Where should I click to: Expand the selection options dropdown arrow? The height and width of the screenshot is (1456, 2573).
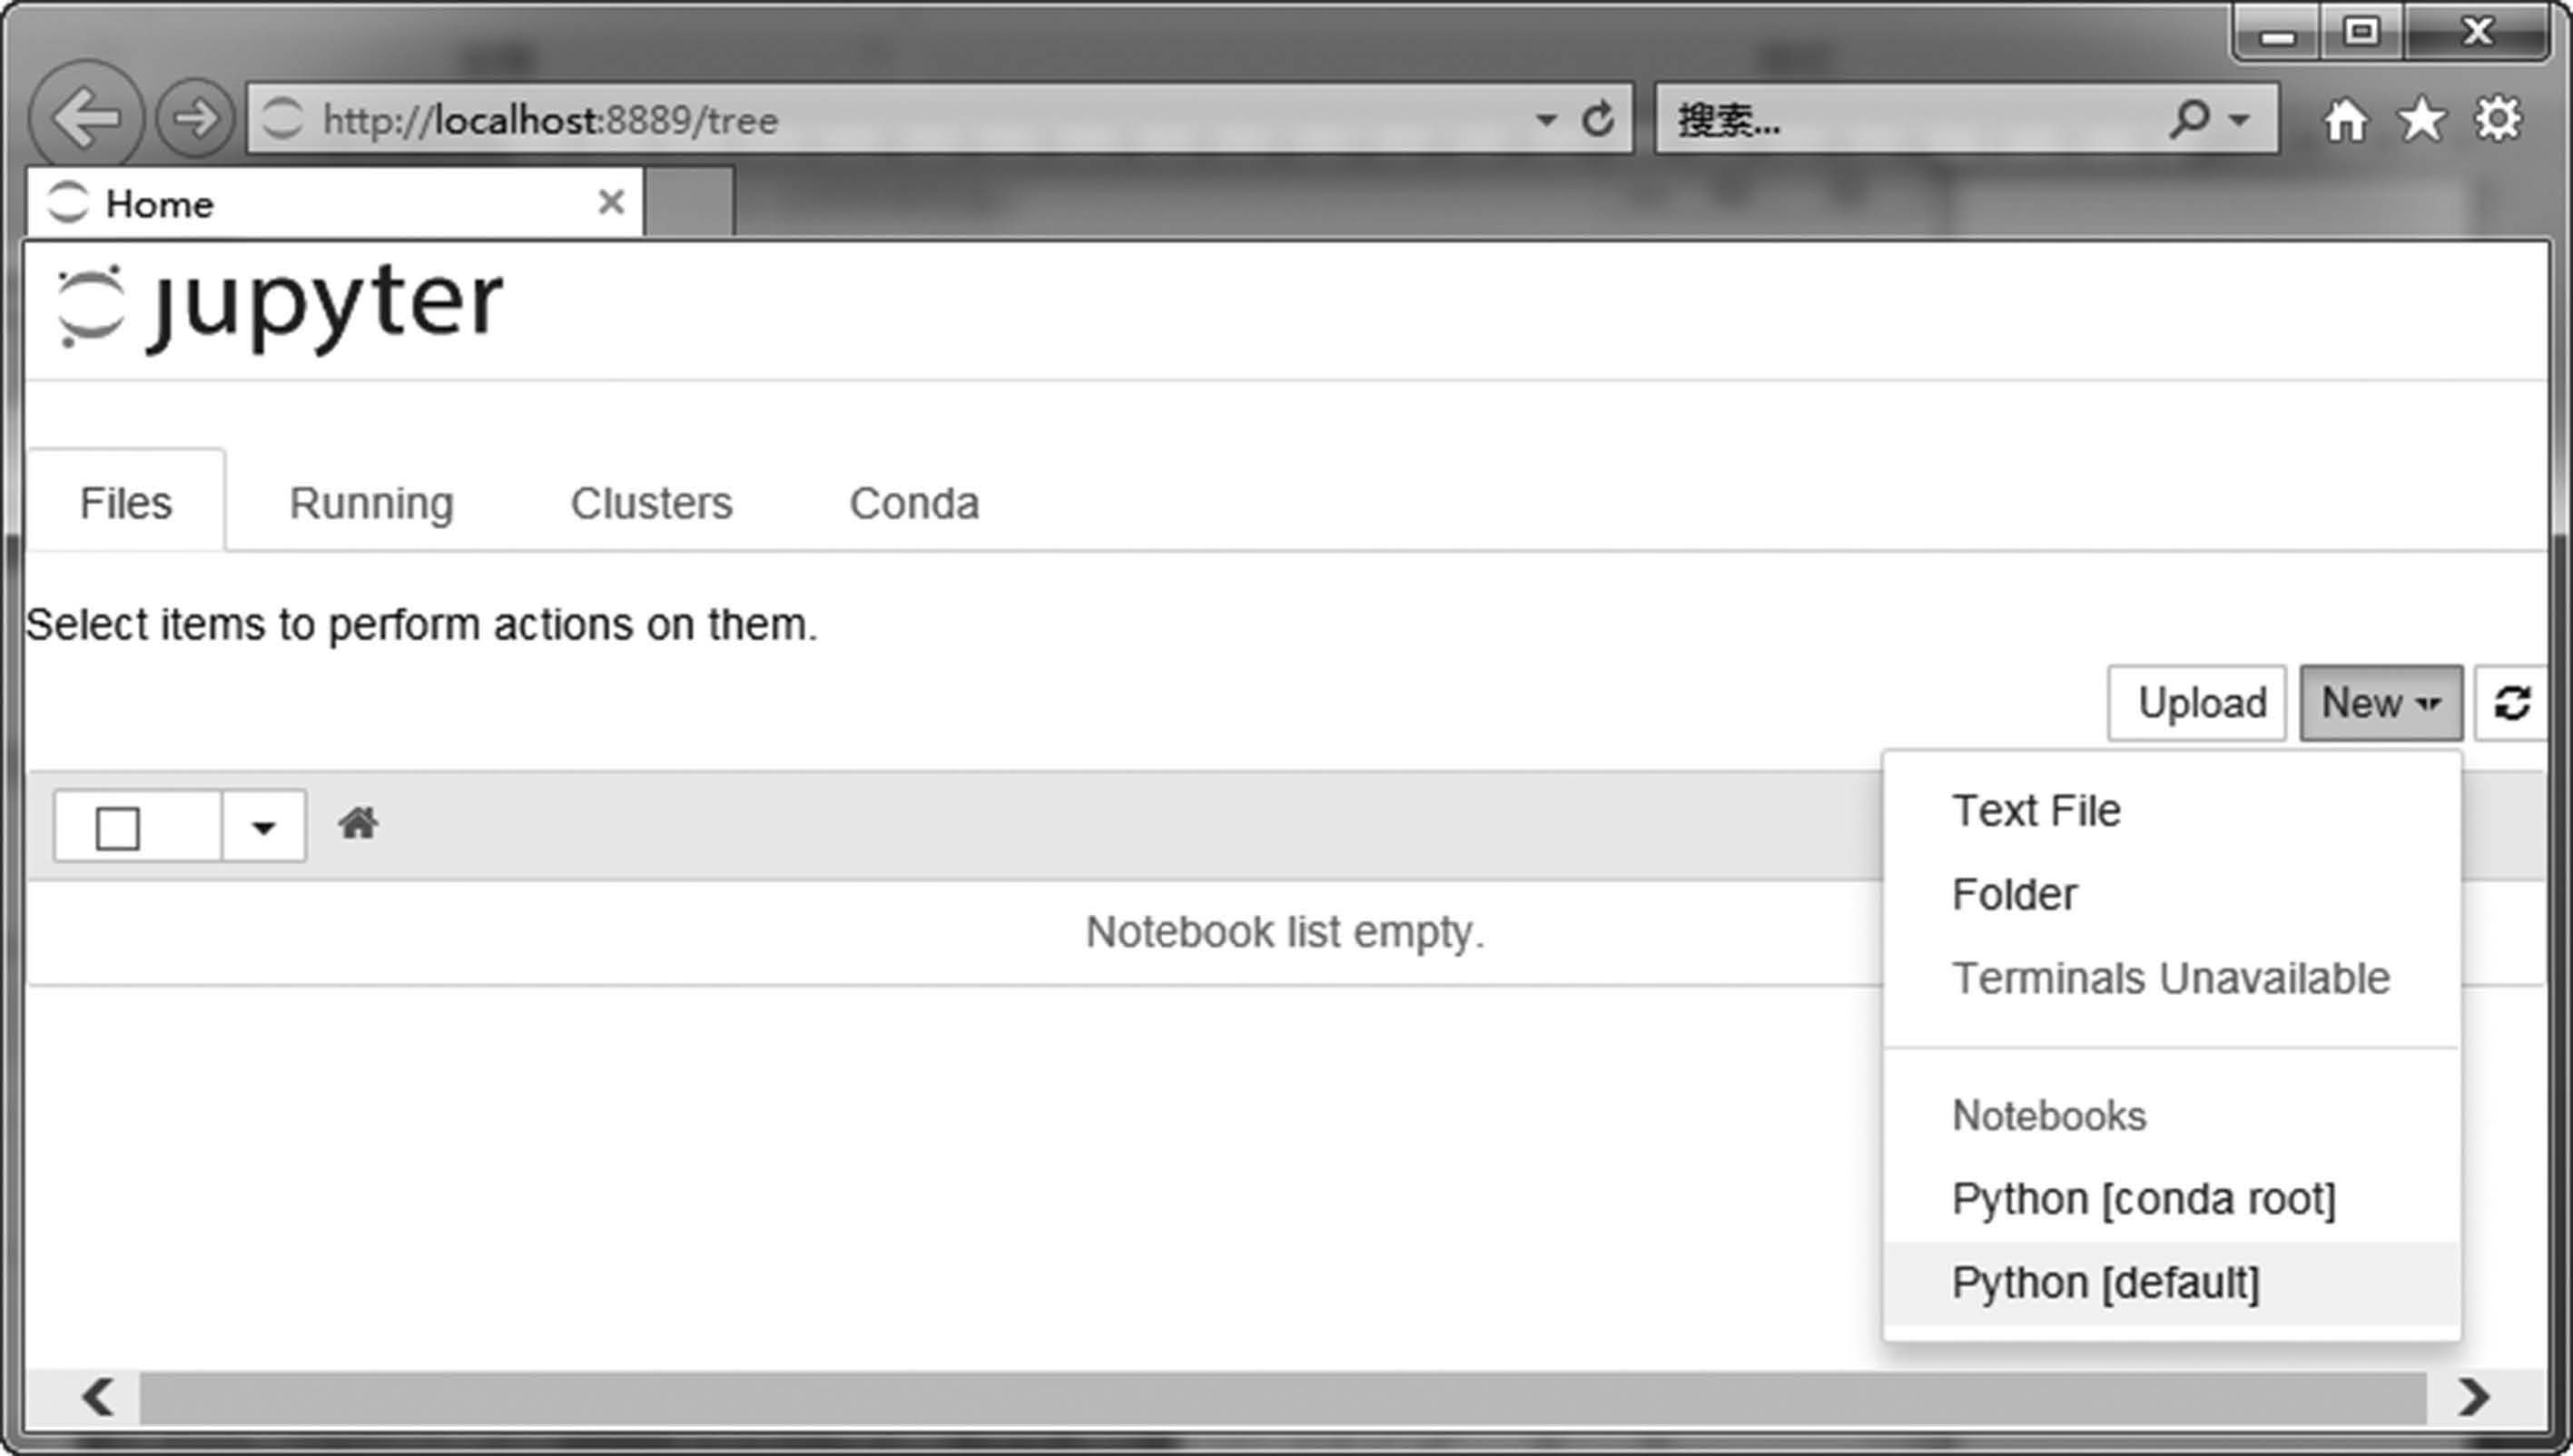263,826
